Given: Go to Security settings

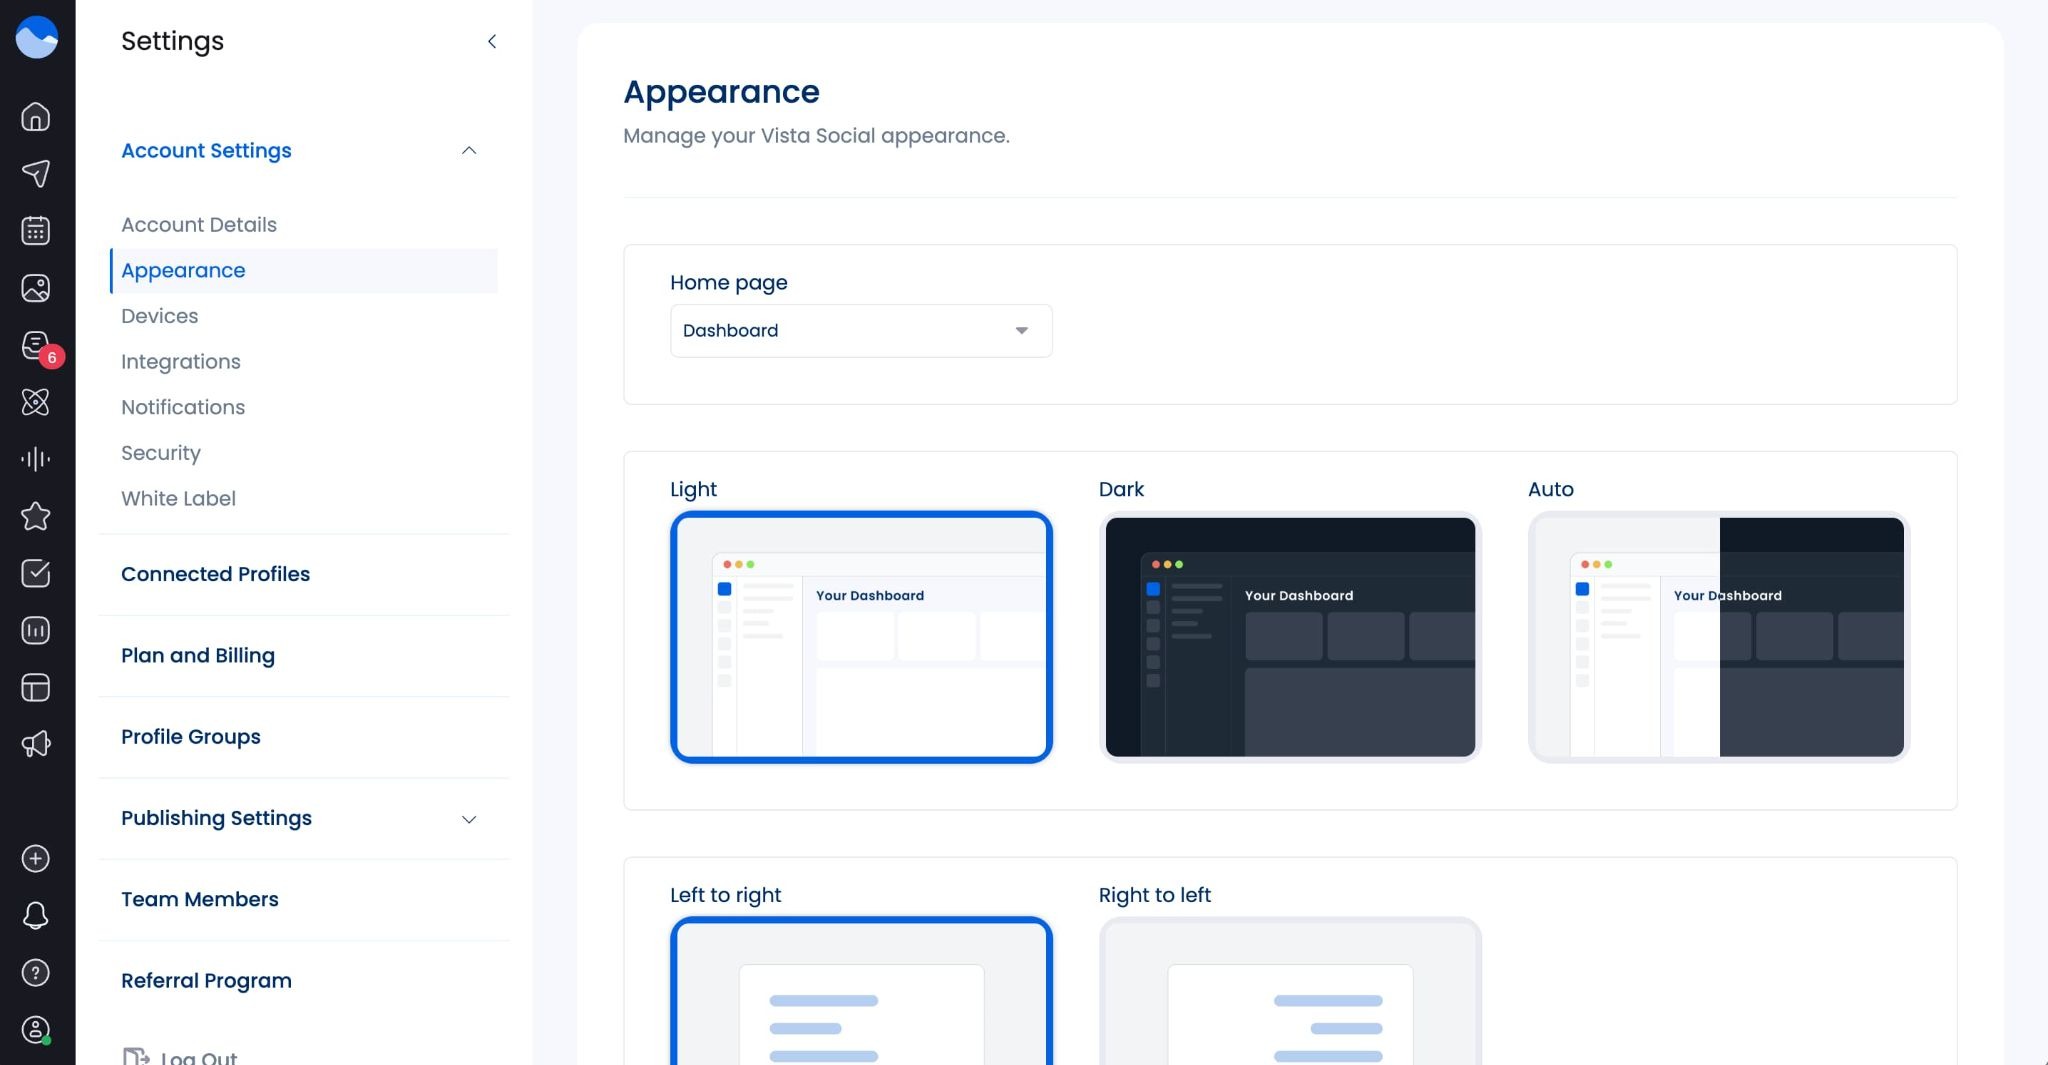Looking at the screenshot, I should tap(161, 453).
